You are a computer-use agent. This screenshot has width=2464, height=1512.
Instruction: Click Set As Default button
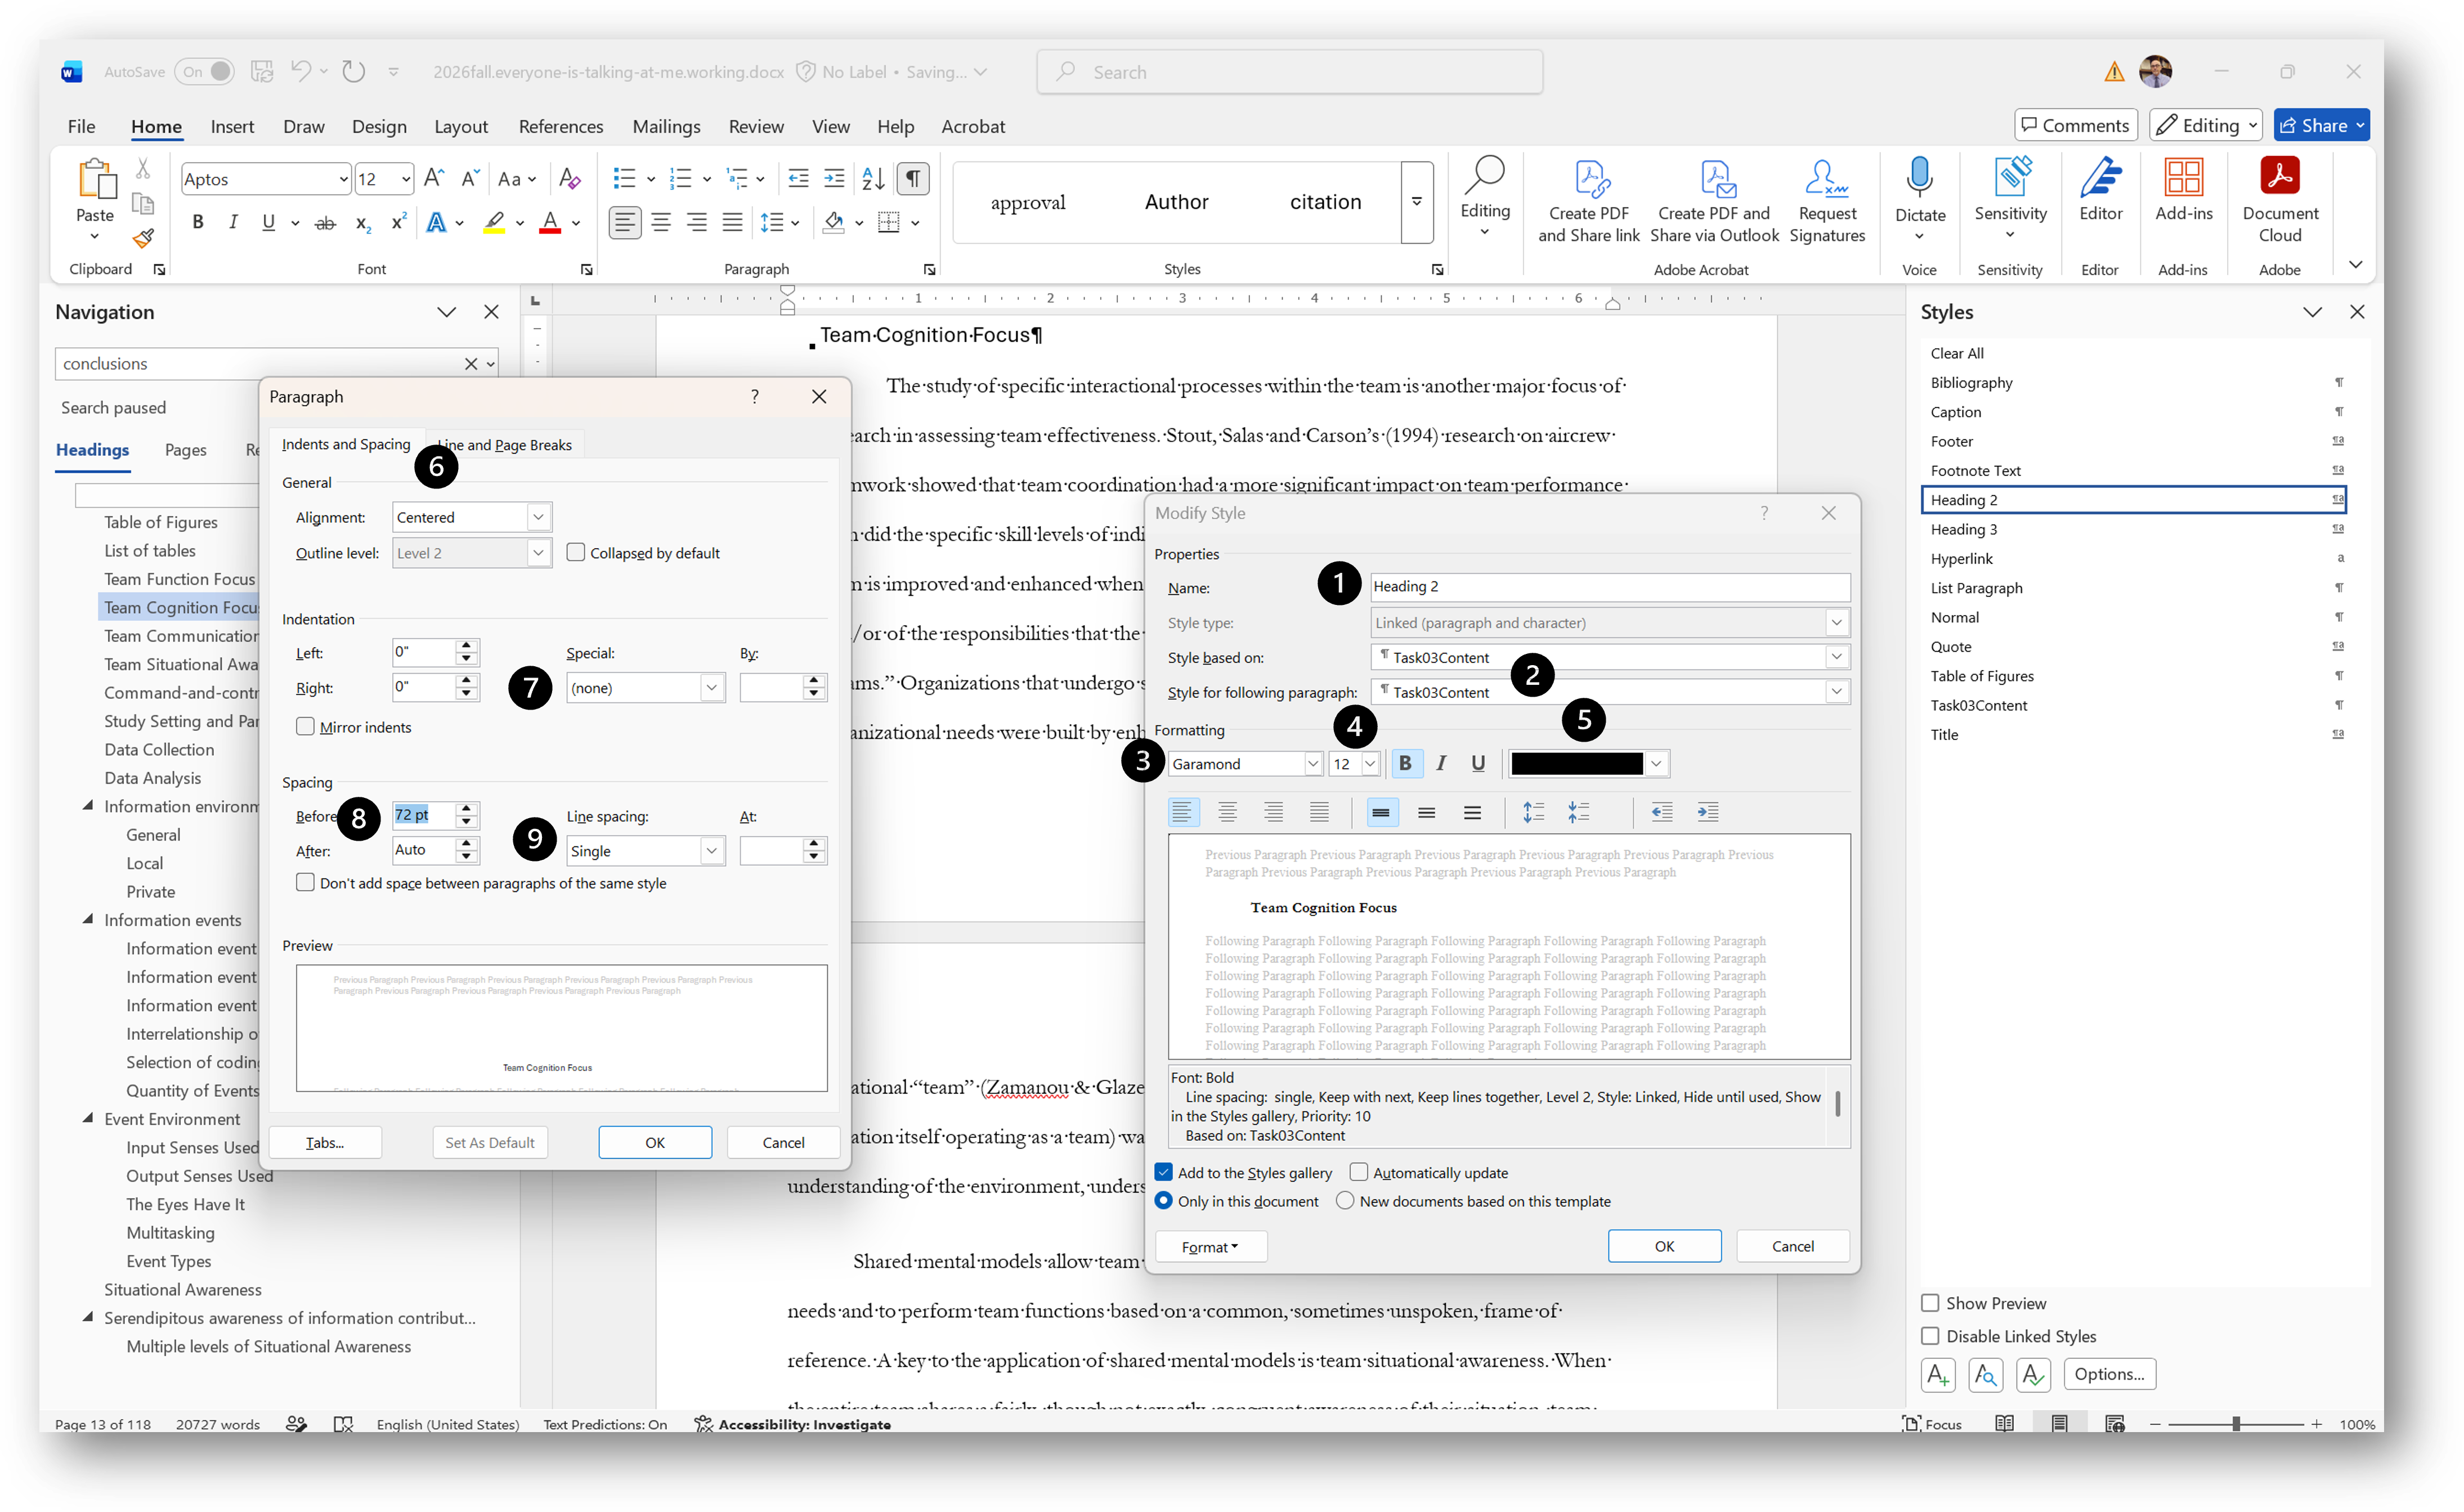[x=490, y=1142]
